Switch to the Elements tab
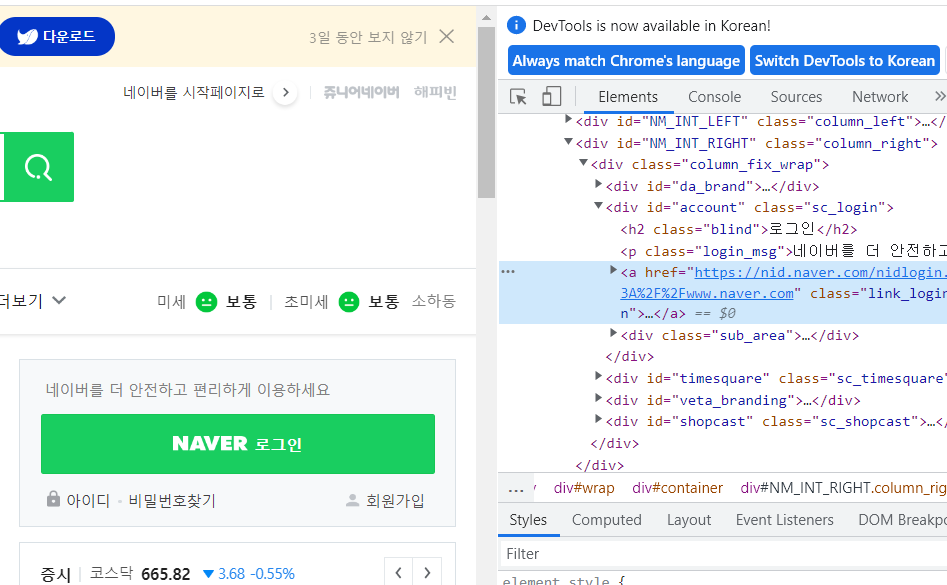The width and height of the screenshot is (947, 585). (x=628, y=97)
